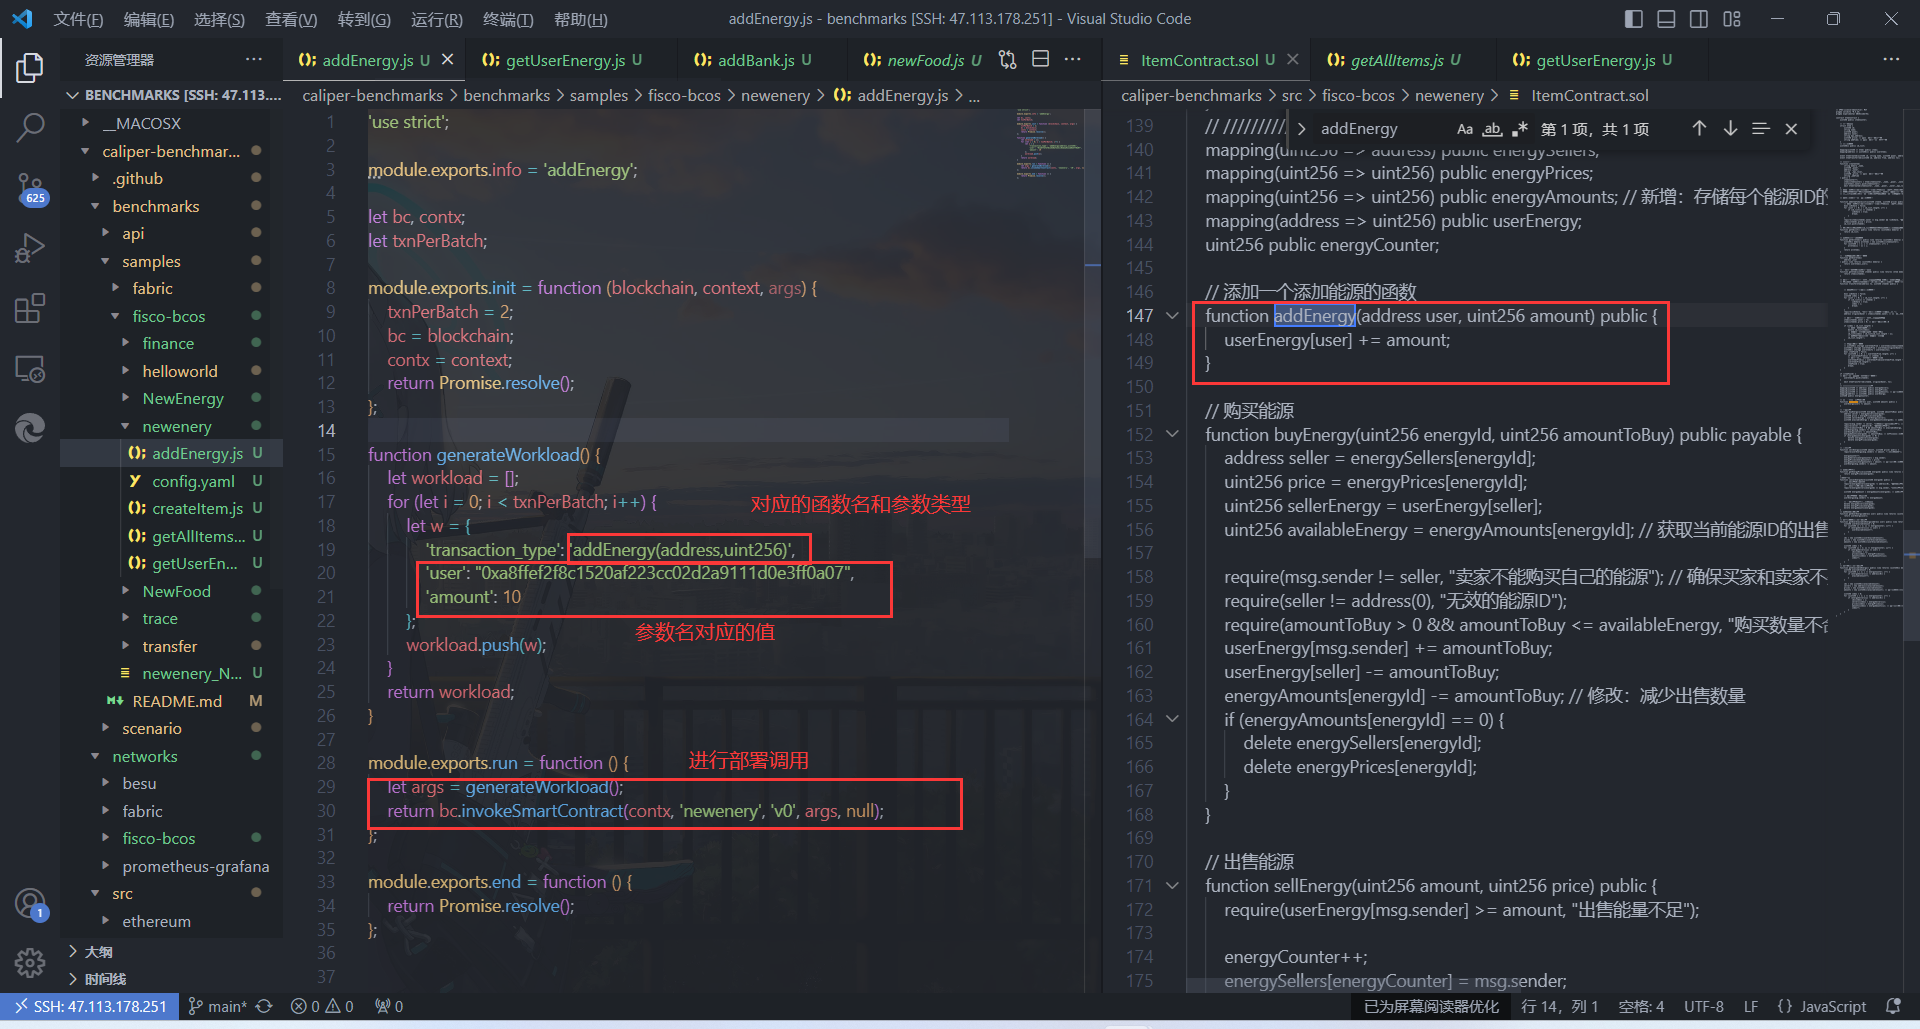This screenshot has height=1029, width=1920.
Task: Open customize layout icon in title bar
Action: coord(1732,19)
